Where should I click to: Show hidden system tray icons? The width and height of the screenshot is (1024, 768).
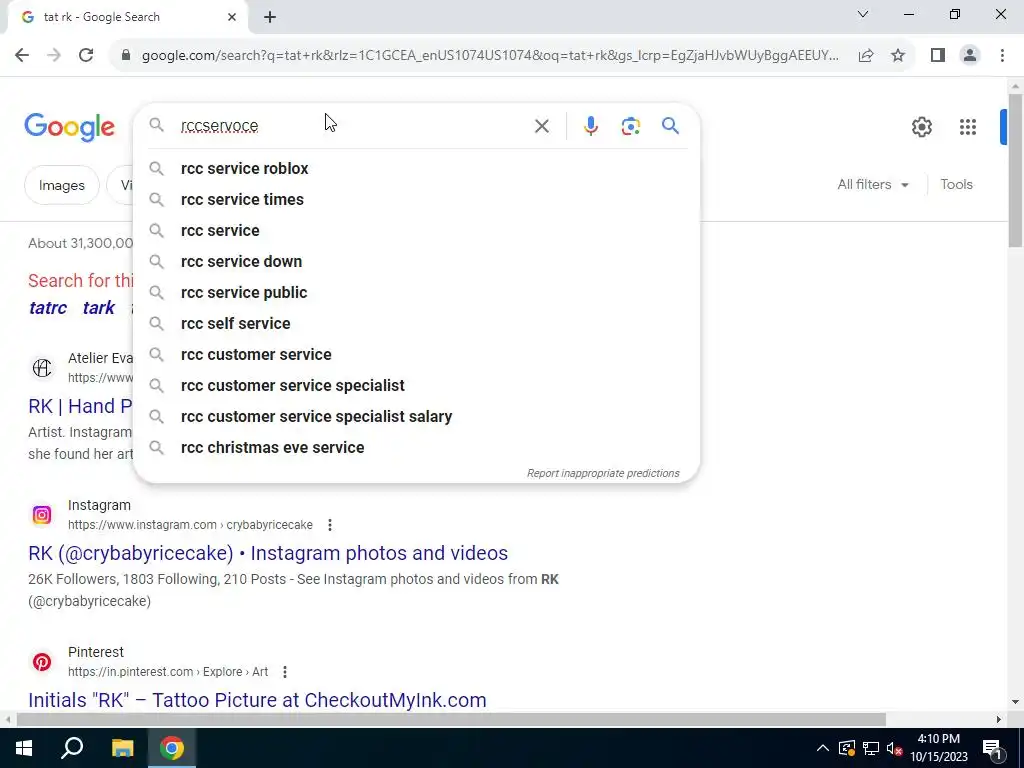click(823, 748)
